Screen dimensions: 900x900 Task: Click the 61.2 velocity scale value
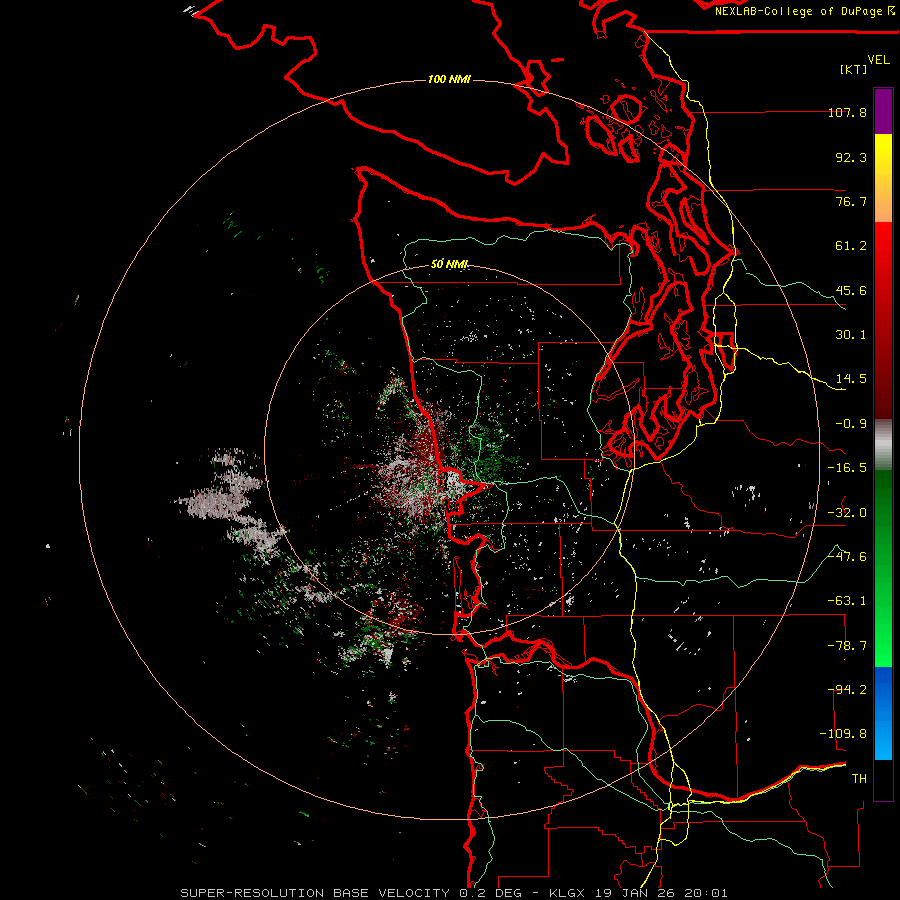point(851,246)
